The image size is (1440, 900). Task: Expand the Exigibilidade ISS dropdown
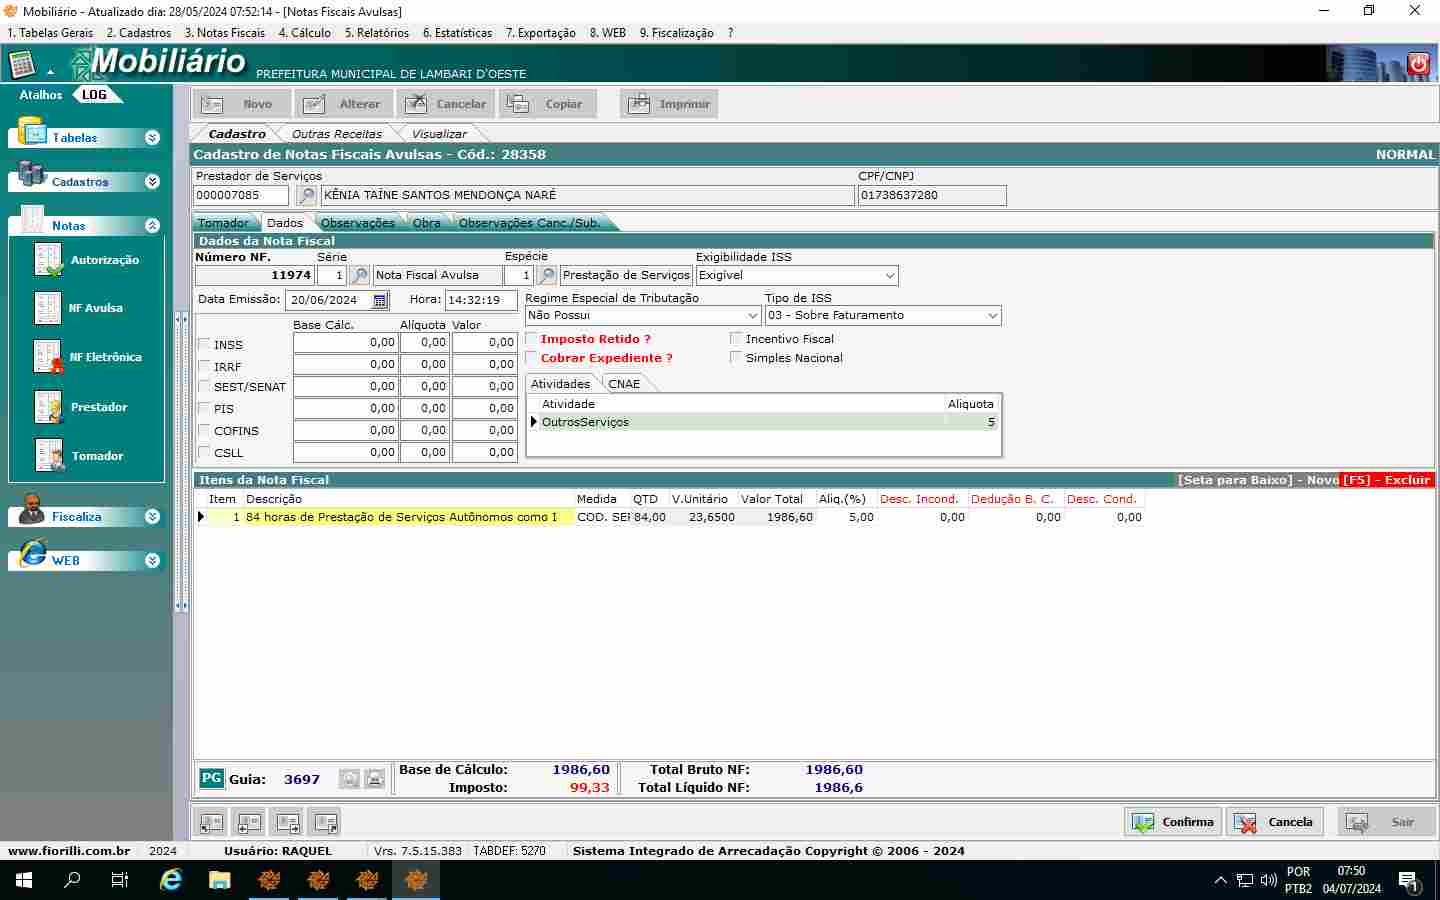pos(889,276)
